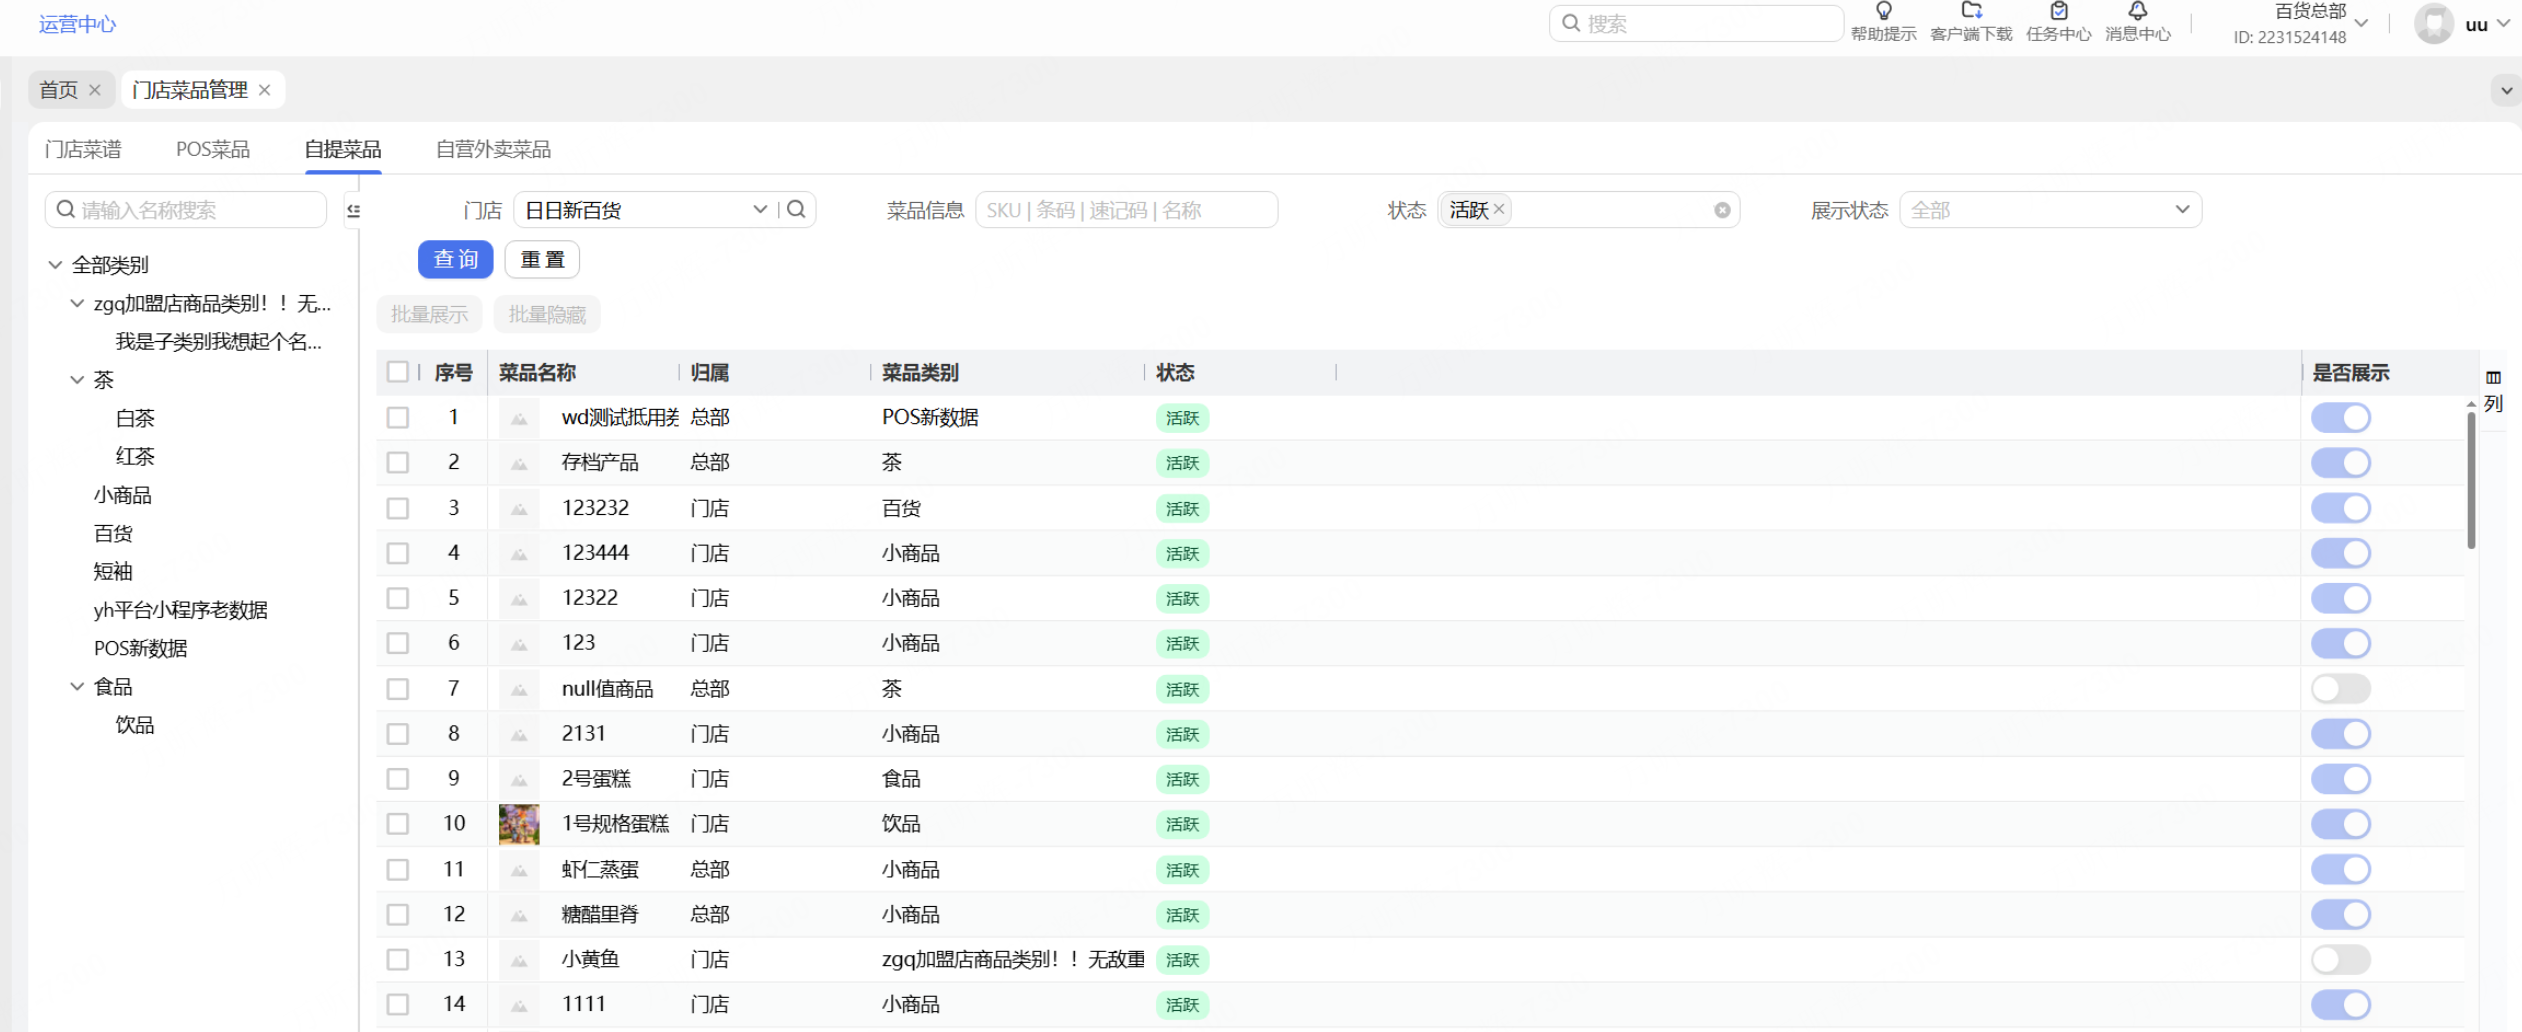
Task: Tick the checkbox for null值商品
Action: point(398,689)
